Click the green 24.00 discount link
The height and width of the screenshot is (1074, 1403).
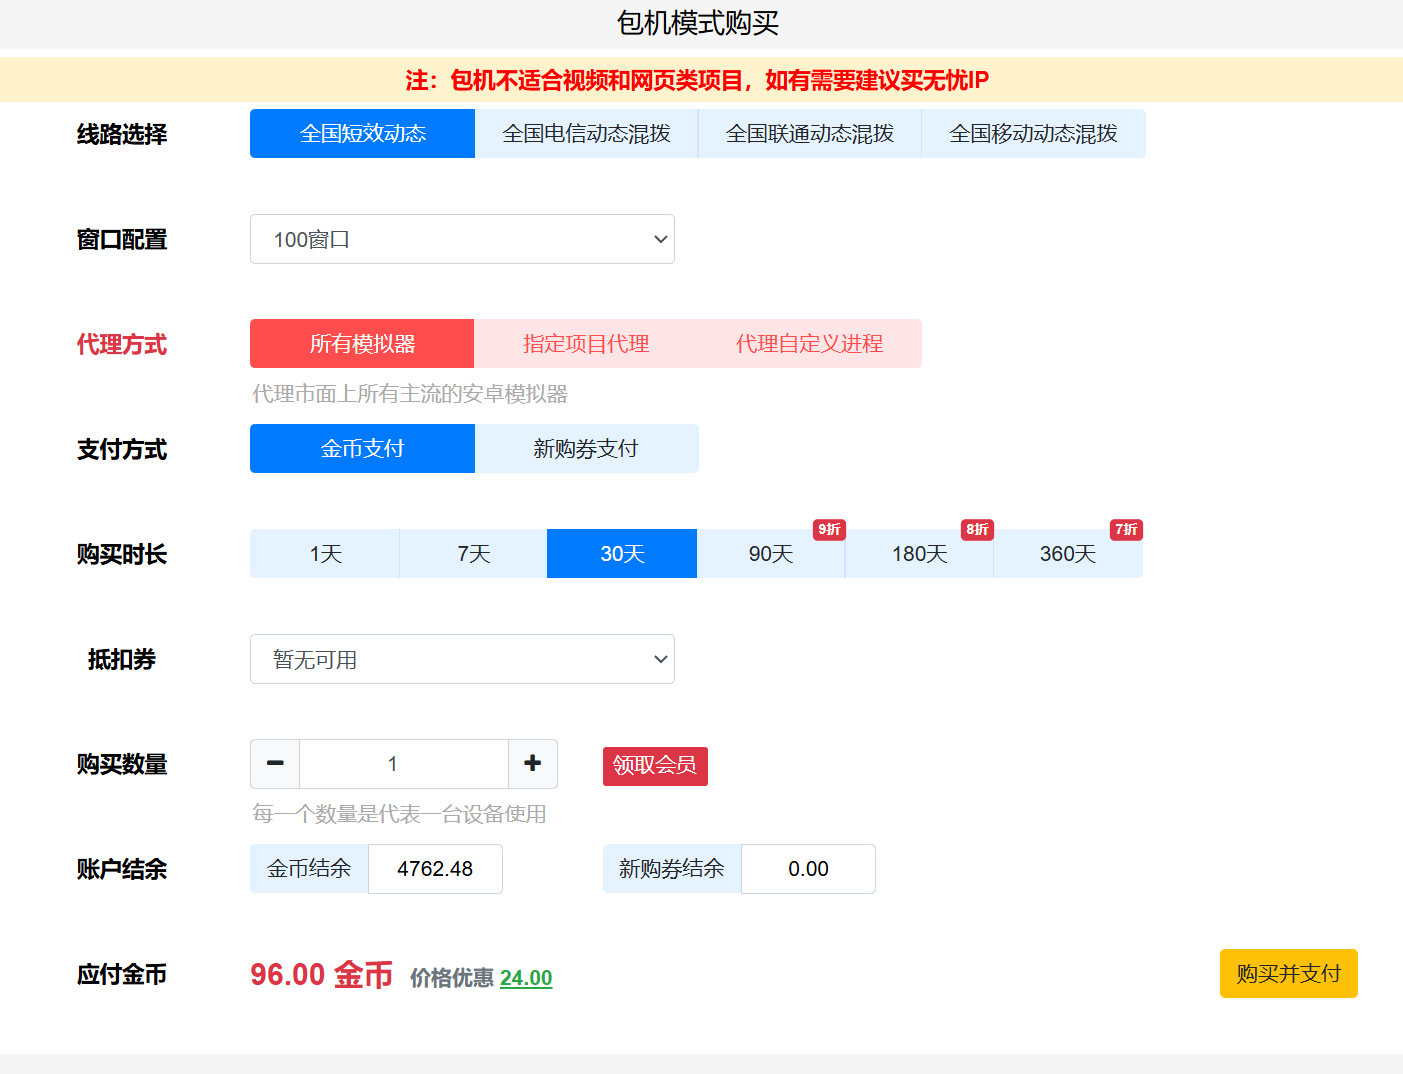(526, 978)
